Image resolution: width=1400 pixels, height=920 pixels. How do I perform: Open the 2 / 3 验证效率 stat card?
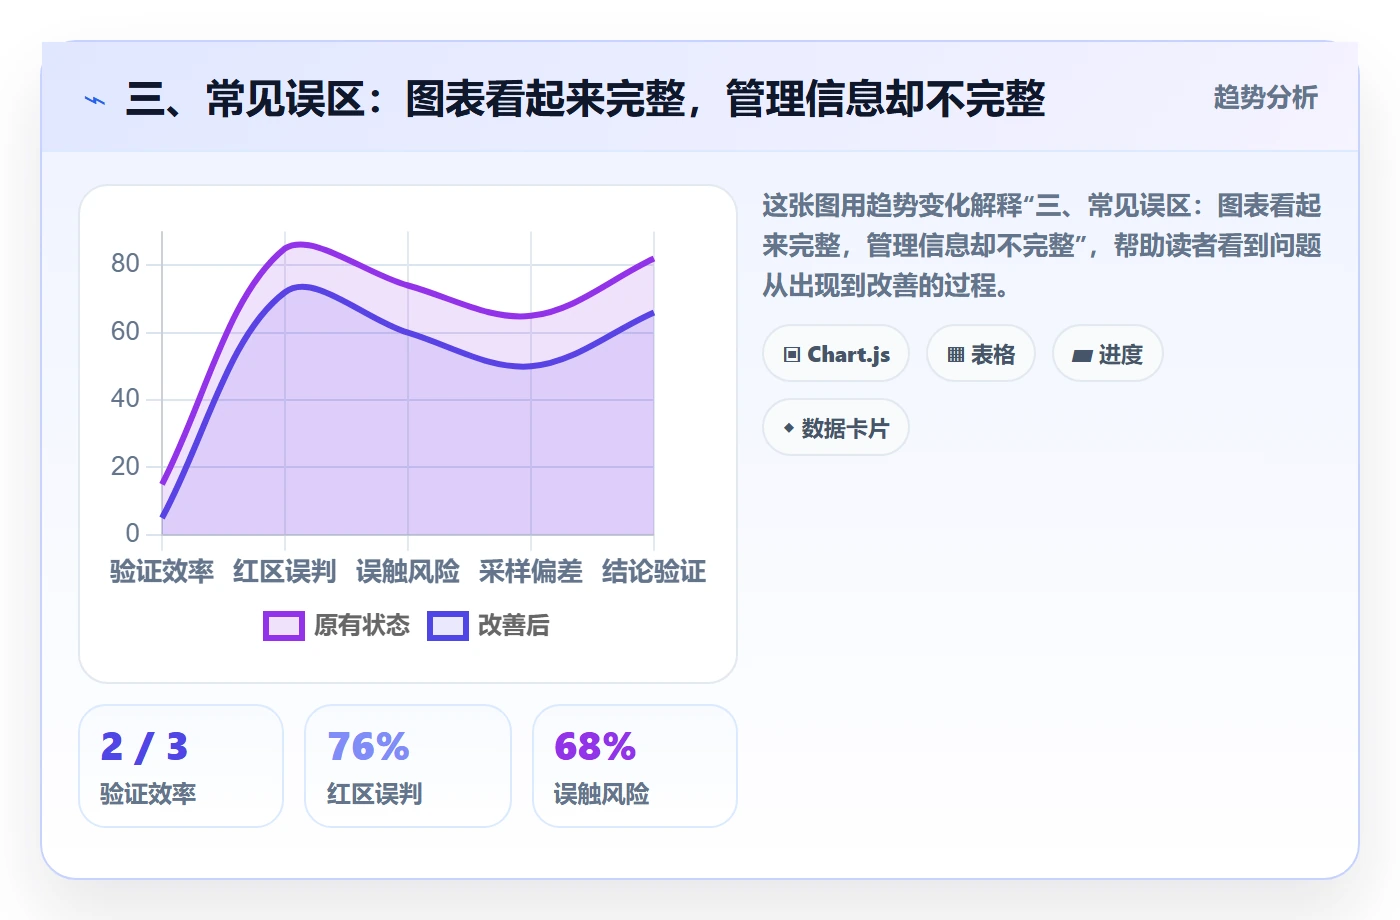pos(181,766)
